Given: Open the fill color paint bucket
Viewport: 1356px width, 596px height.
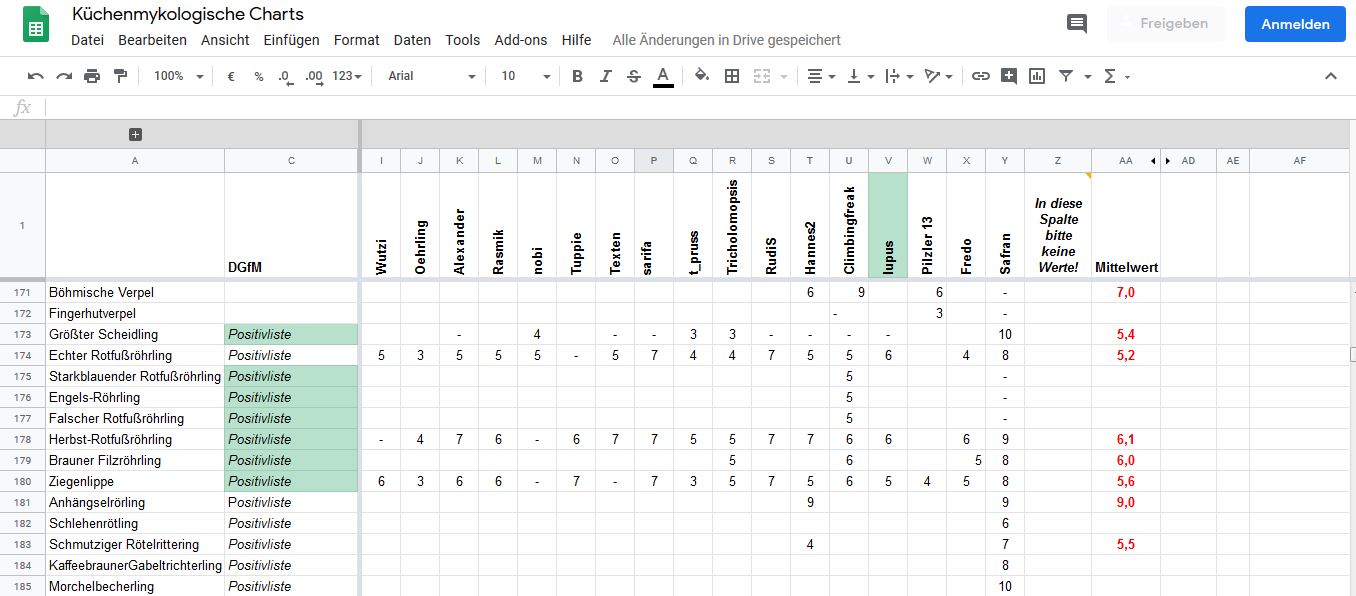Looking at the screenshot, I should coord(701,76).
